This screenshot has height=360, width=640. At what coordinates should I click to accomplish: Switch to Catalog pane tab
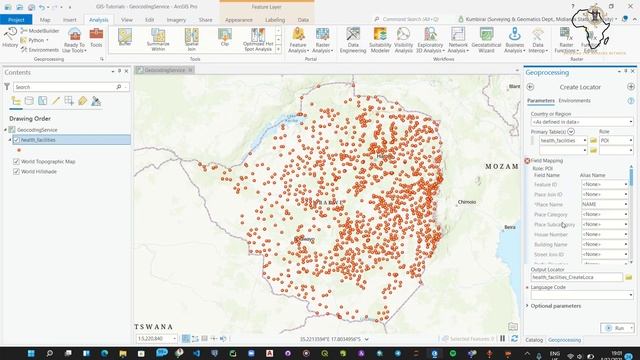pos(534,340)
